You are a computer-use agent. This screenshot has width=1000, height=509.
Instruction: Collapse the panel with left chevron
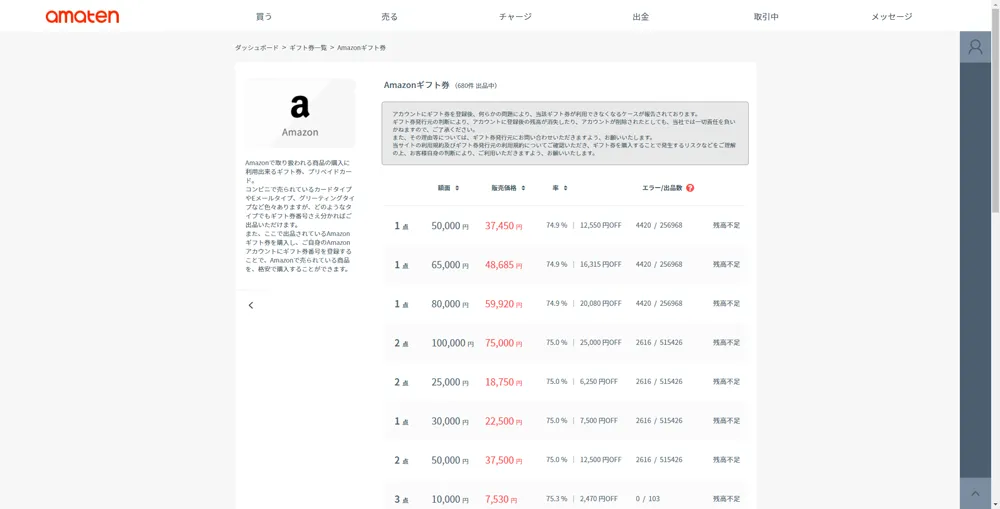(251, 306)
